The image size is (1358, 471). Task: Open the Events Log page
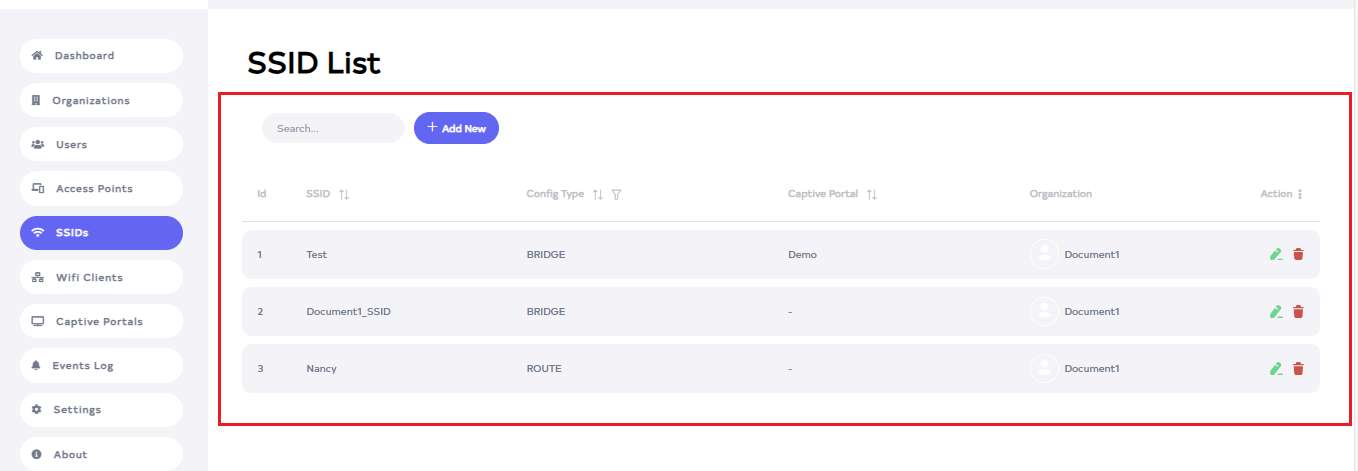click(x=101, y=366)
